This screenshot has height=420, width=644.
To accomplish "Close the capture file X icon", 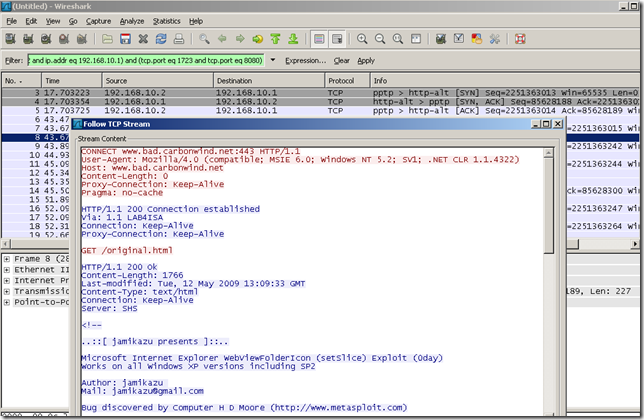I will click(x=143, y=39).
